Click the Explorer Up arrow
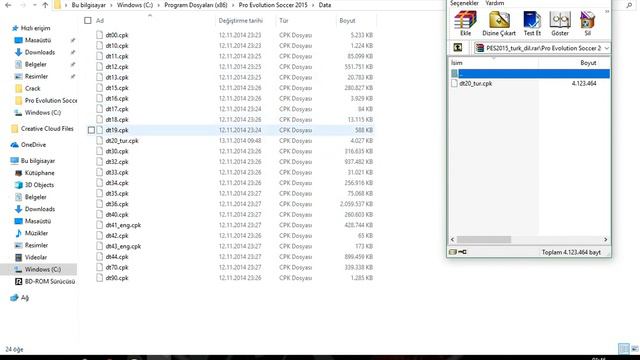 (45, 5)
